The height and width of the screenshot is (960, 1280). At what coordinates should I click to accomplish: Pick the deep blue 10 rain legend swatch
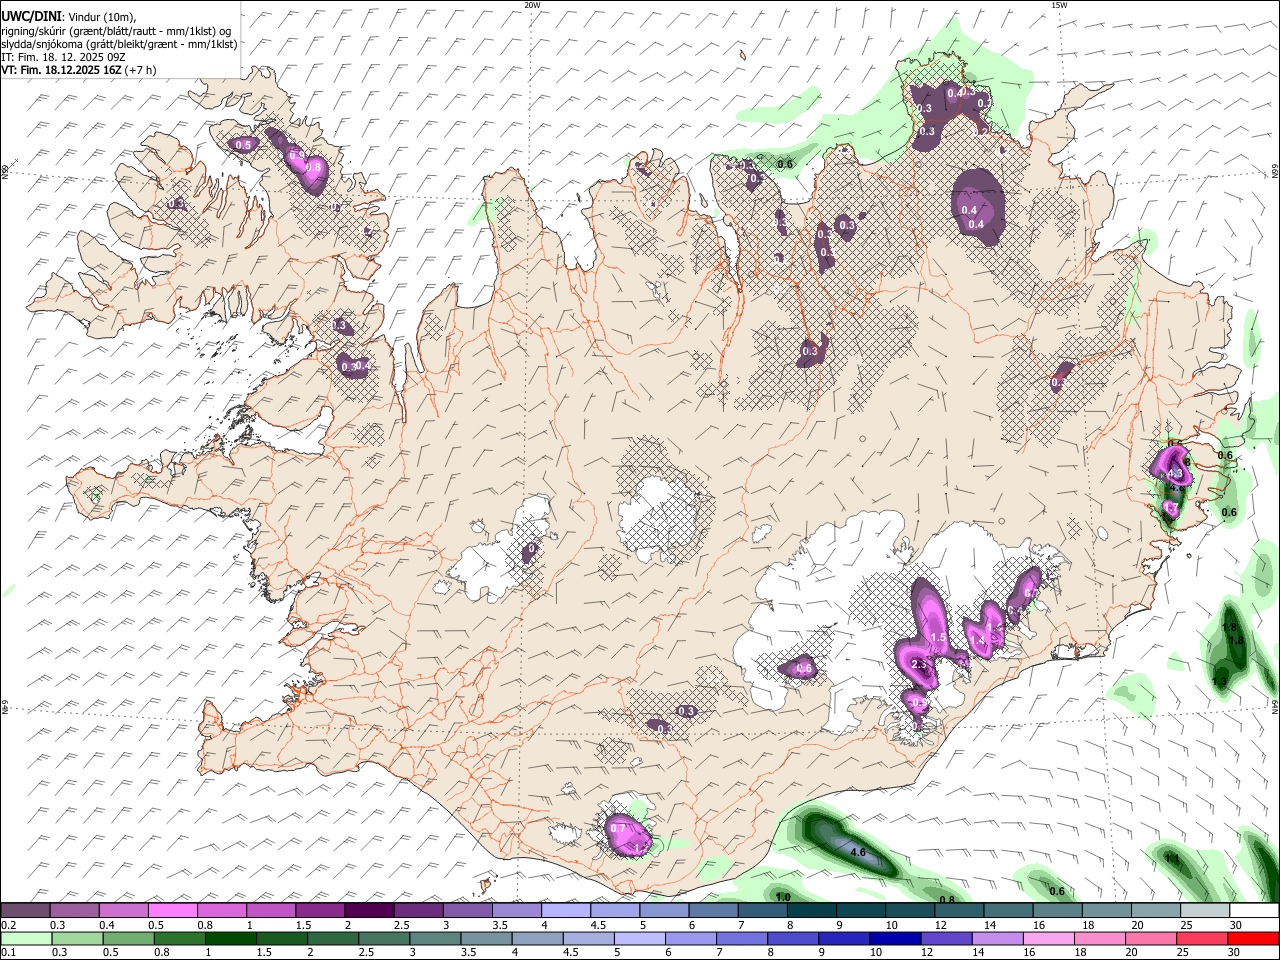895,939
